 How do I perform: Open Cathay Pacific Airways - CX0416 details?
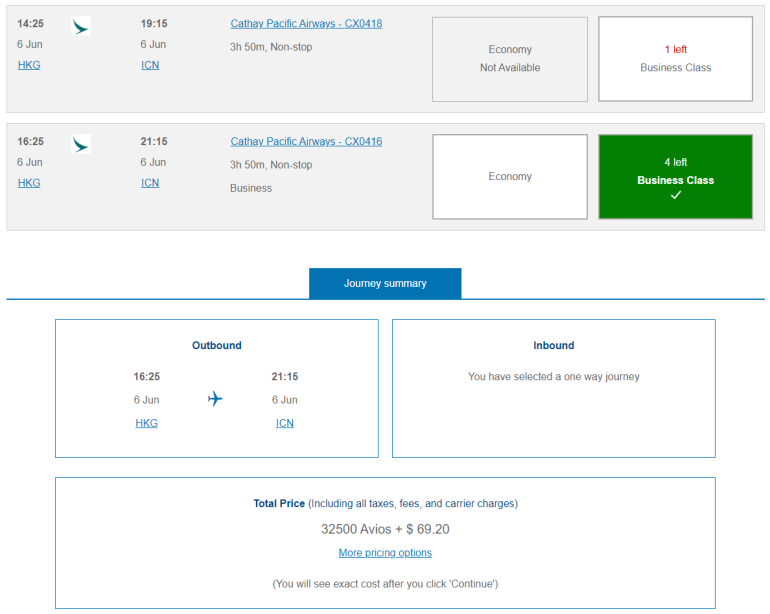(x=306, y=142)
